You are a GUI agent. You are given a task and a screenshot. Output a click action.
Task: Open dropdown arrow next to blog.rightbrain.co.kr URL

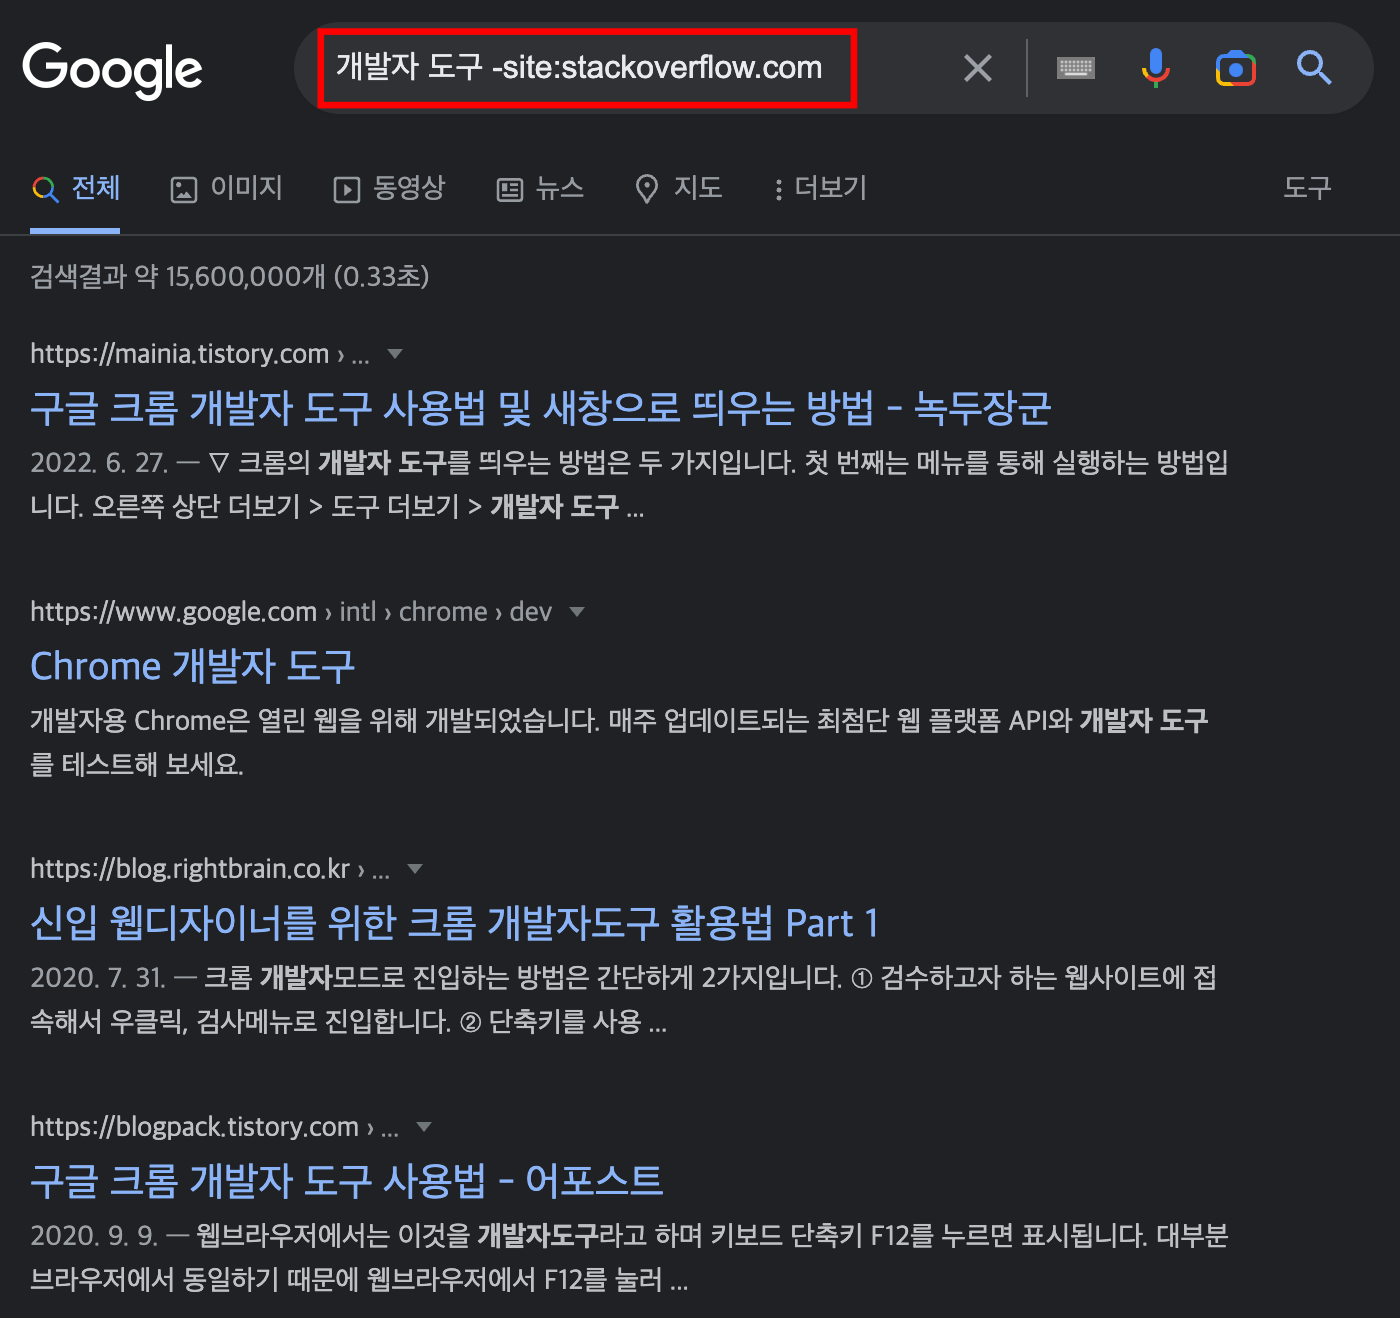415,868
